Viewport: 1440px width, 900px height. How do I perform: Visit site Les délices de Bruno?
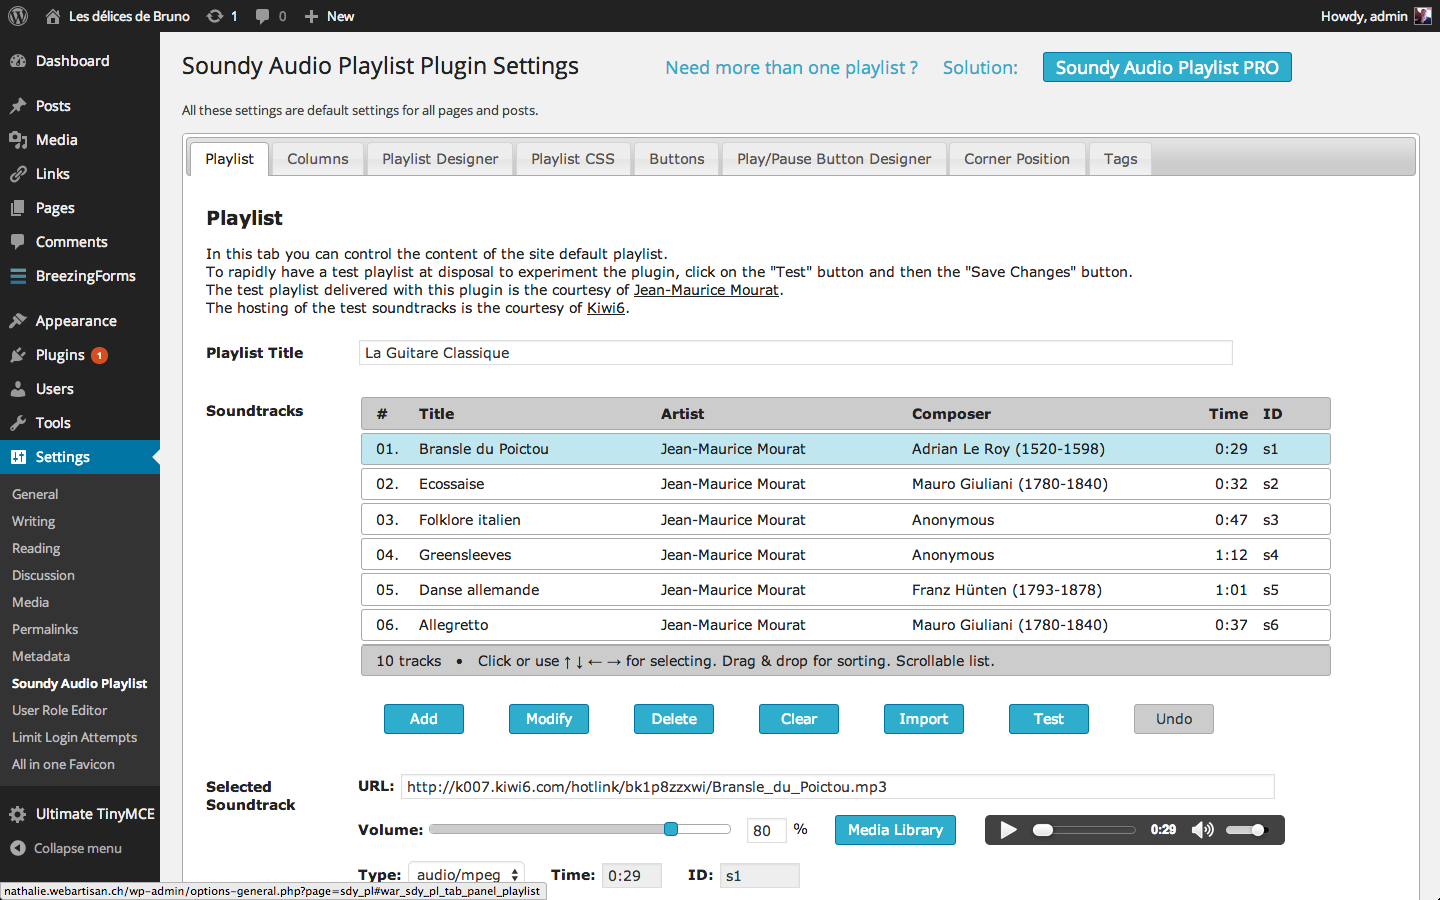[x=118, y=16]
